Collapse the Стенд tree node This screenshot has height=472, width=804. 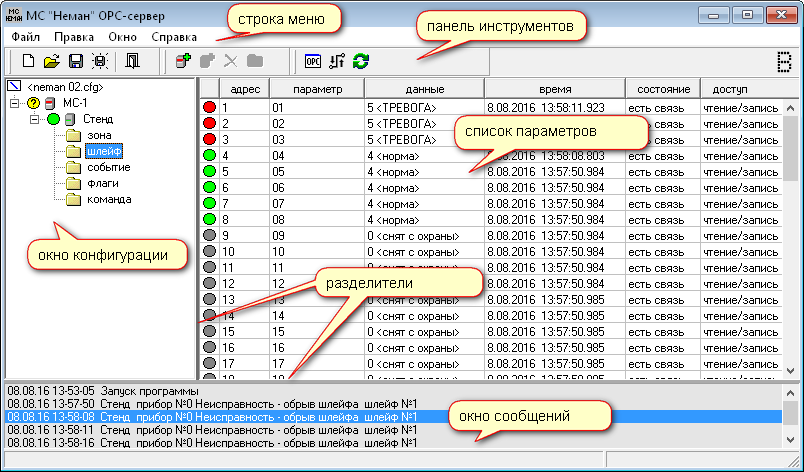(x=35, y=119)
